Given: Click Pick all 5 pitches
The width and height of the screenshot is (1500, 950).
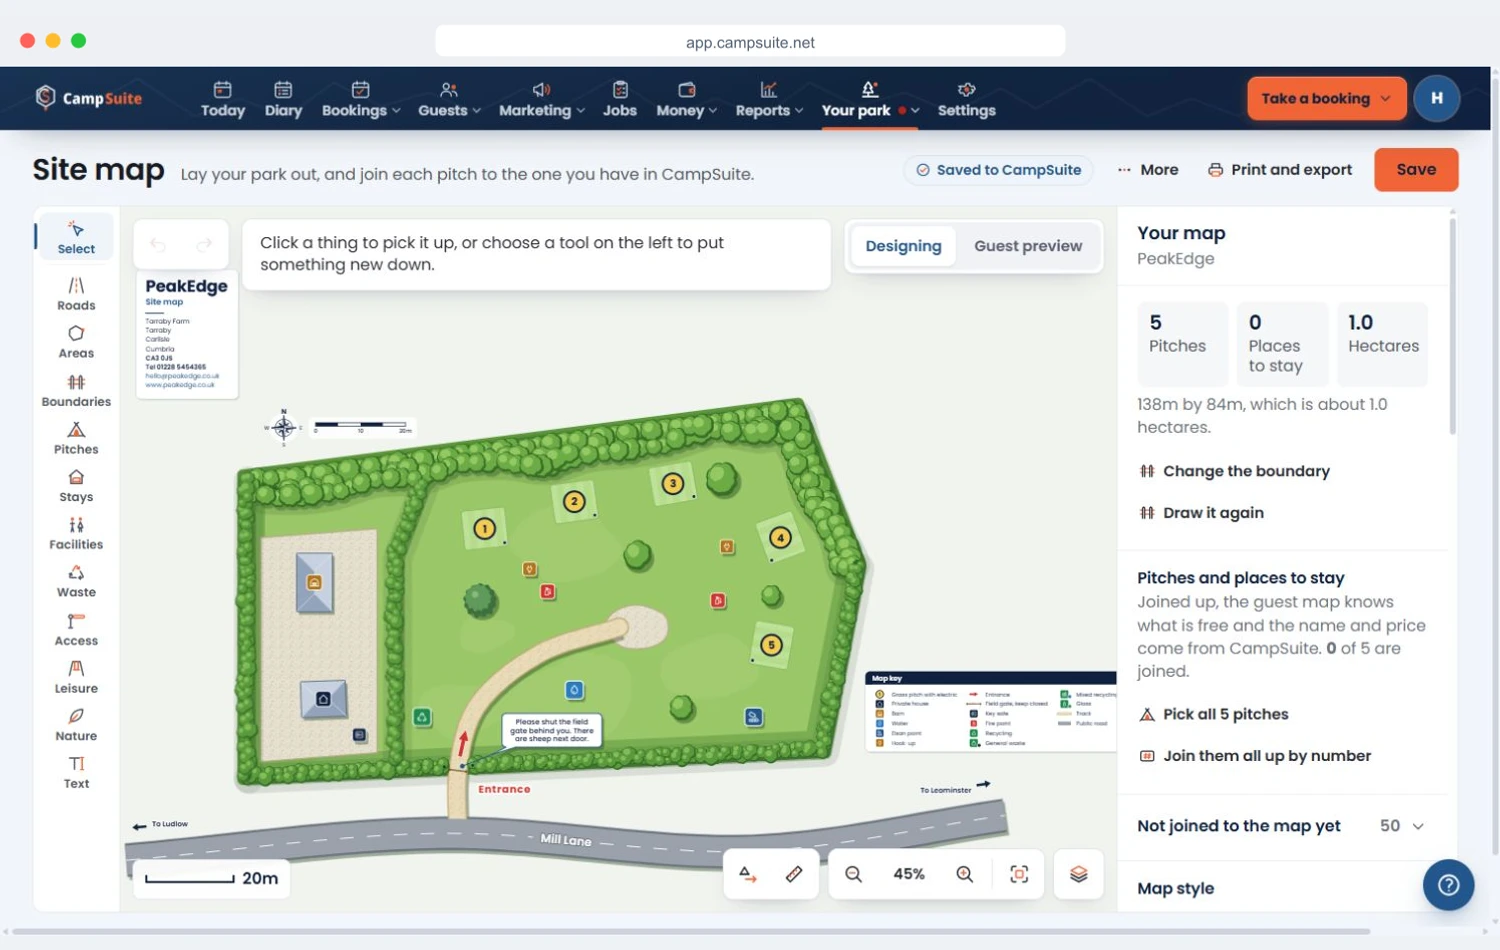Looking at the screenshot, I should (1213, 714).
